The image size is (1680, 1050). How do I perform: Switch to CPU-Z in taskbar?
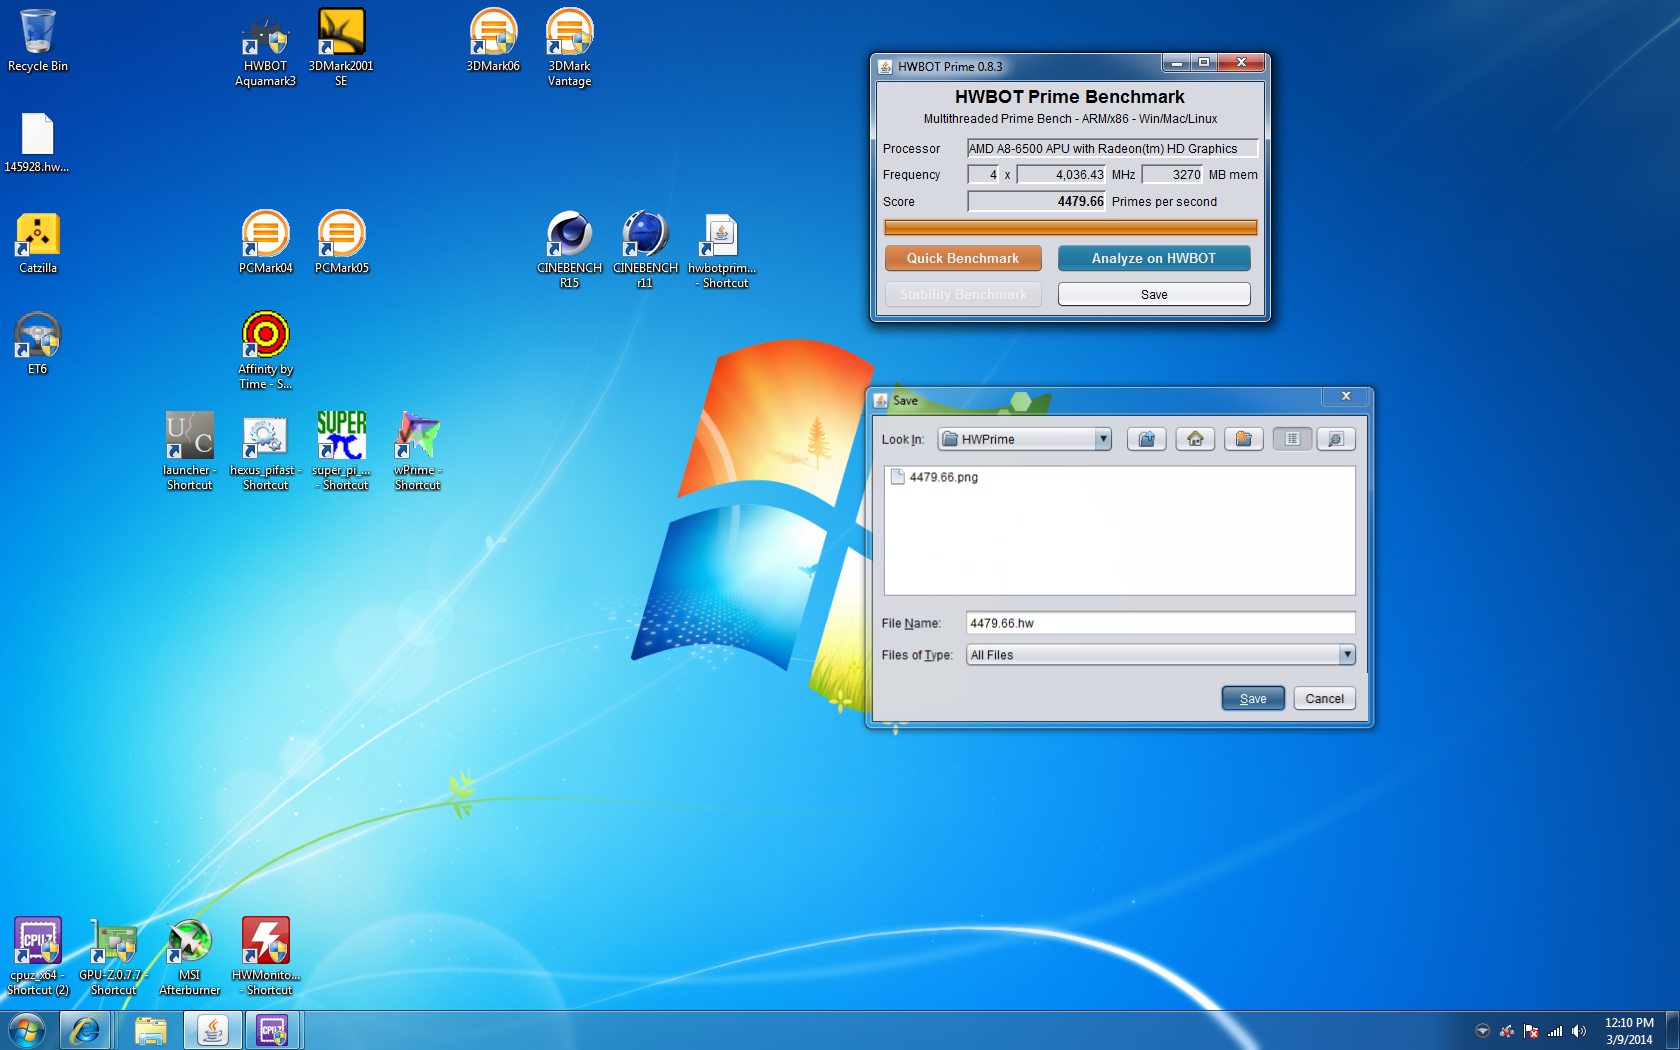(272, 1030)
